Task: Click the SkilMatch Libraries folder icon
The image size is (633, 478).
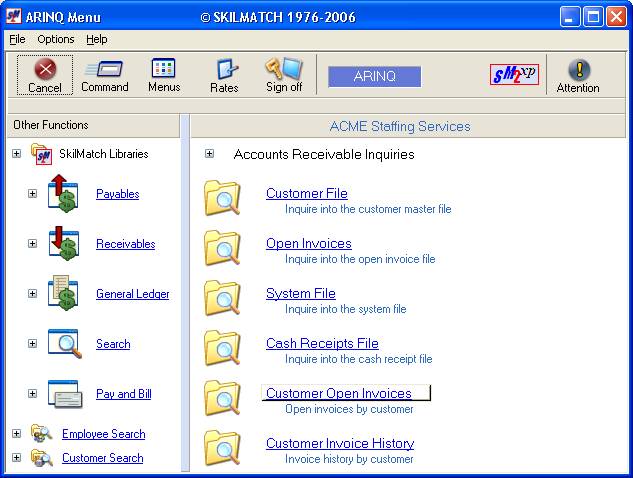Action: click(x=41, y=154)
